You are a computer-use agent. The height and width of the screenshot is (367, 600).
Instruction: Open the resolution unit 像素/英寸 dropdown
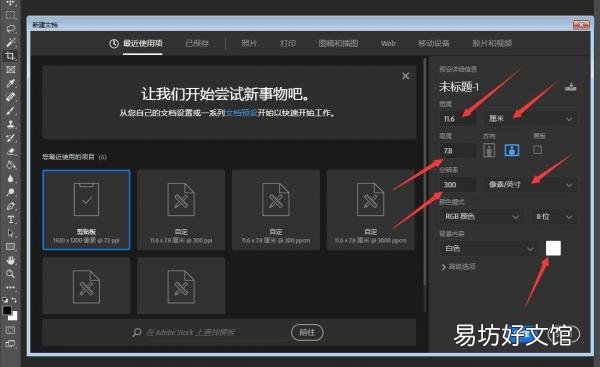tap(530, 185)
